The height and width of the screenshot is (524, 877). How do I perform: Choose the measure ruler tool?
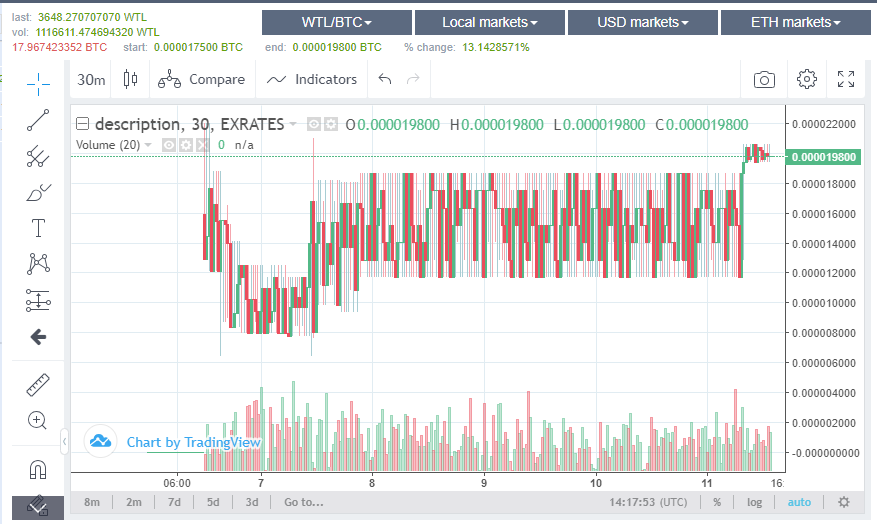38,384
